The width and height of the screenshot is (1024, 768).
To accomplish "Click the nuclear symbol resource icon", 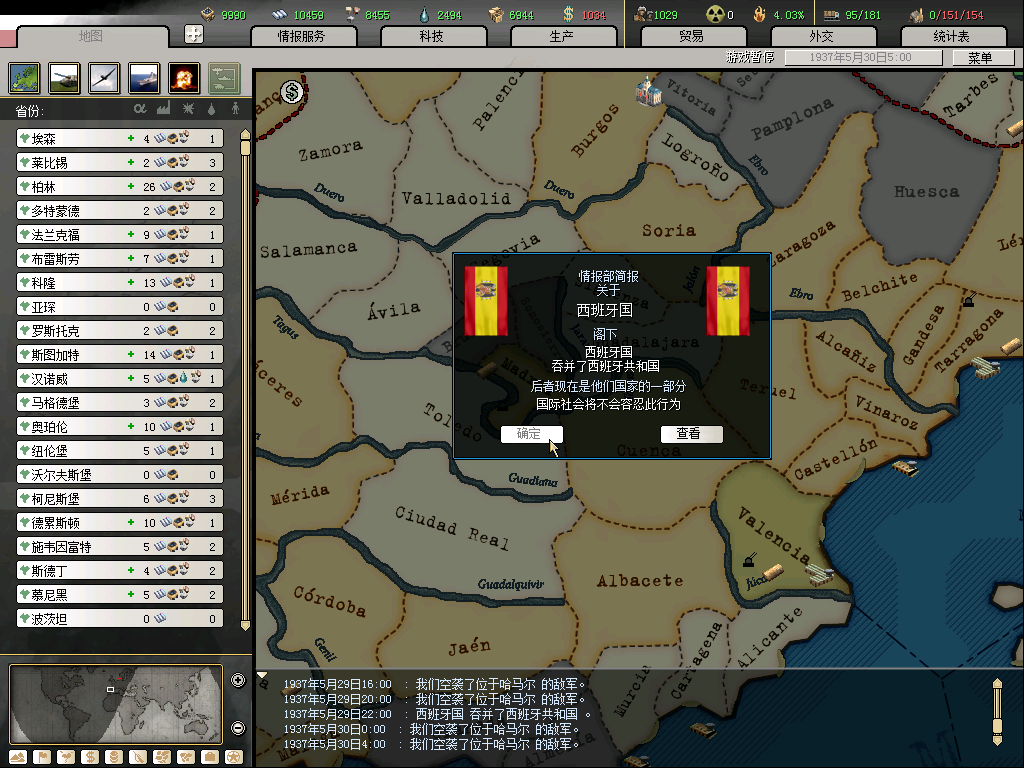I will (715, 14).
